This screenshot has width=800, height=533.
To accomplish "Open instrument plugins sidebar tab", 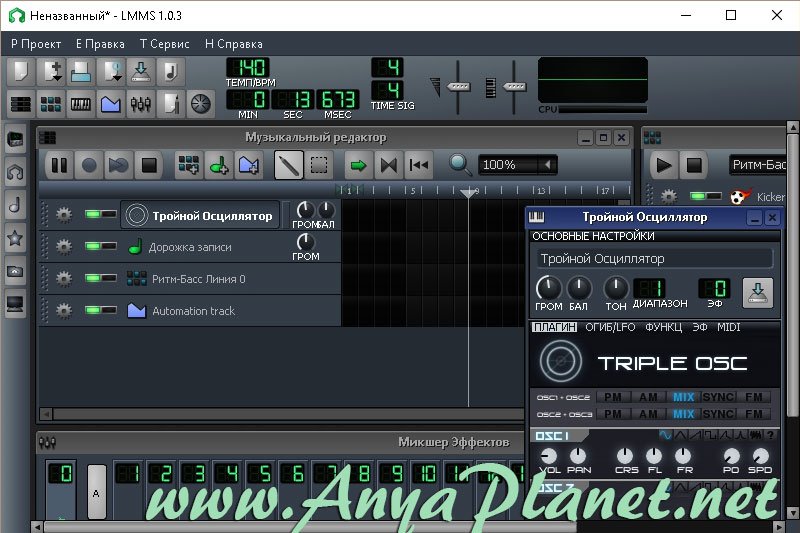I will pyautogui.click(x=15, y=139).
